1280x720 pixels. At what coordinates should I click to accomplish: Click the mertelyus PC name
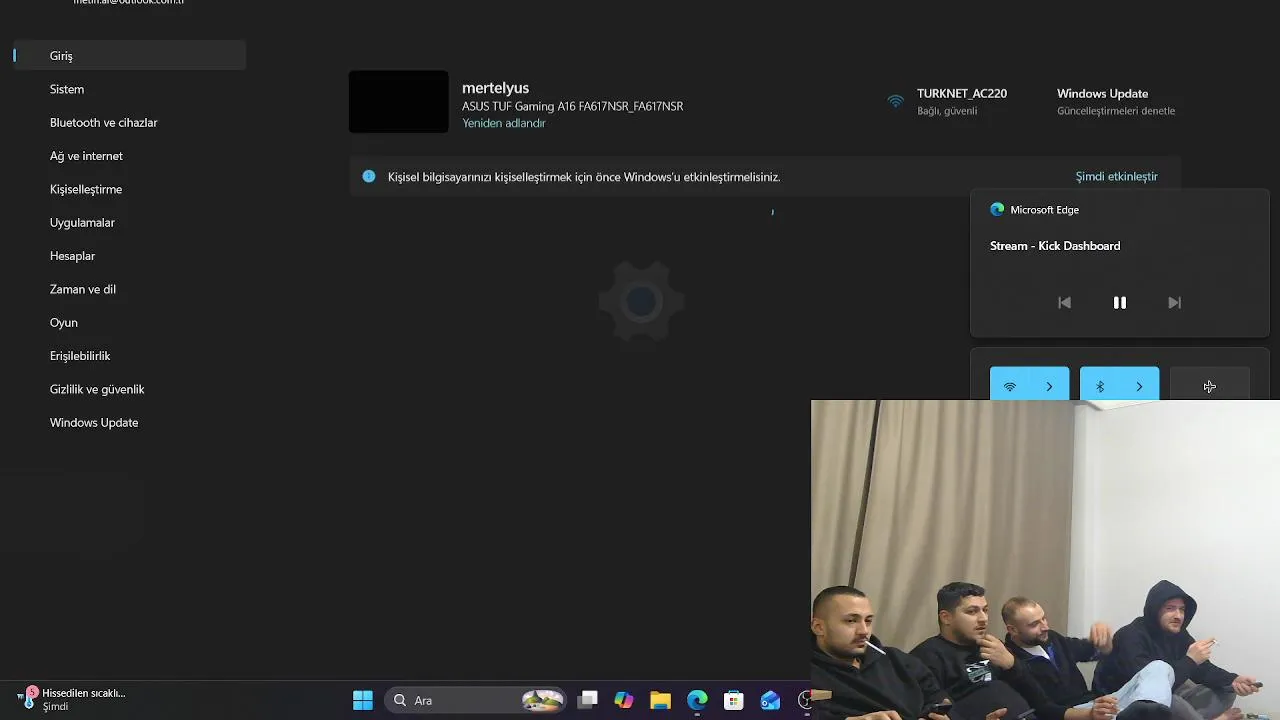(x=495, y=88)
